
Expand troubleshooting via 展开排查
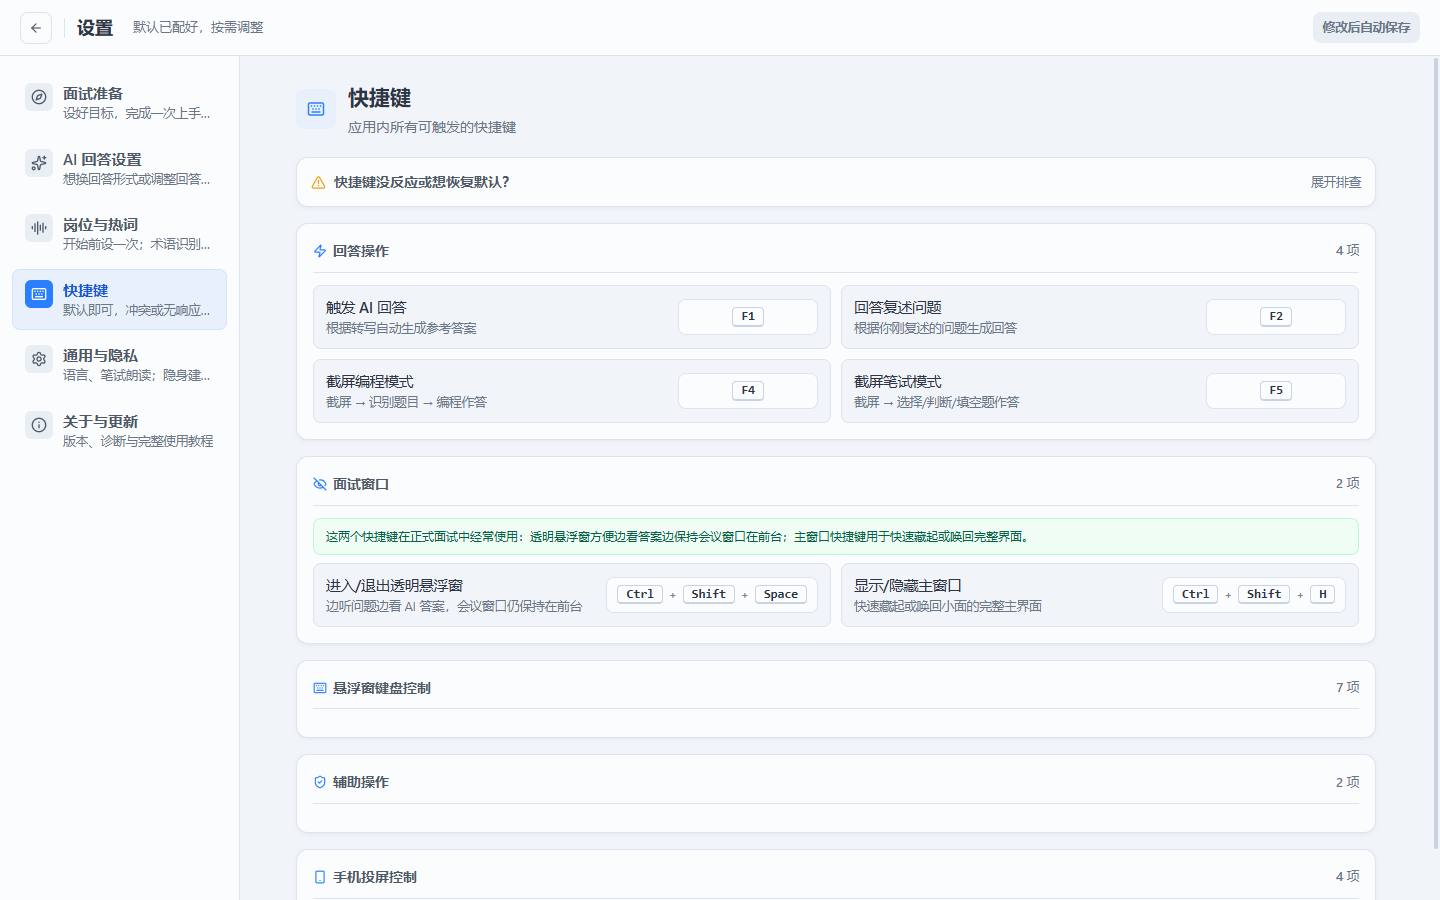1336,182
